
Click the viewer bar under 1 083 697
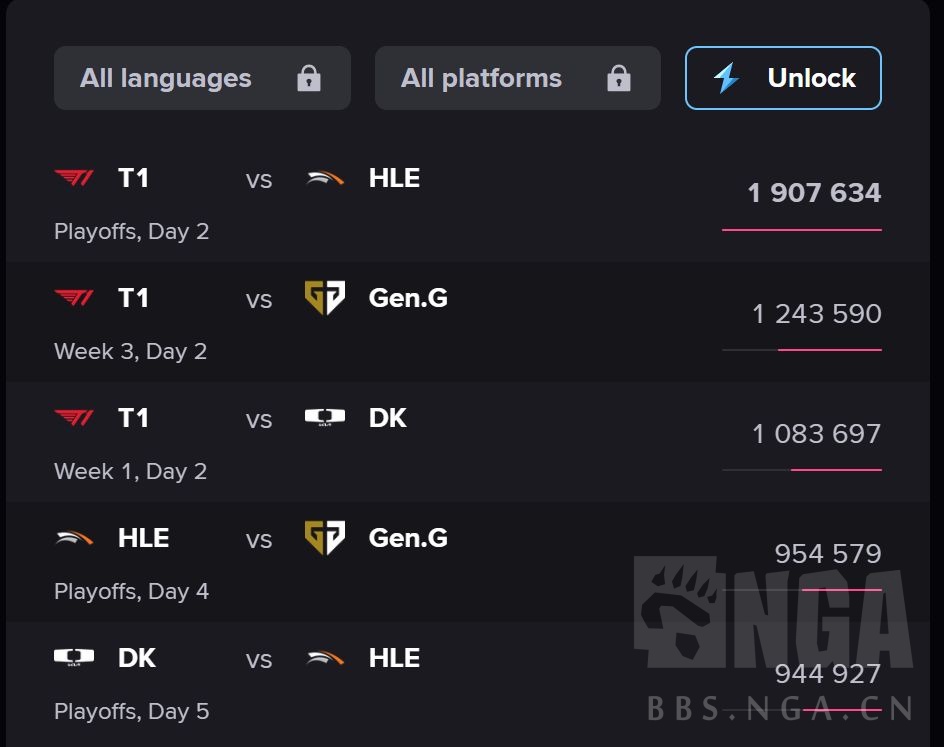pyautogui.click(x=802, y=470)
